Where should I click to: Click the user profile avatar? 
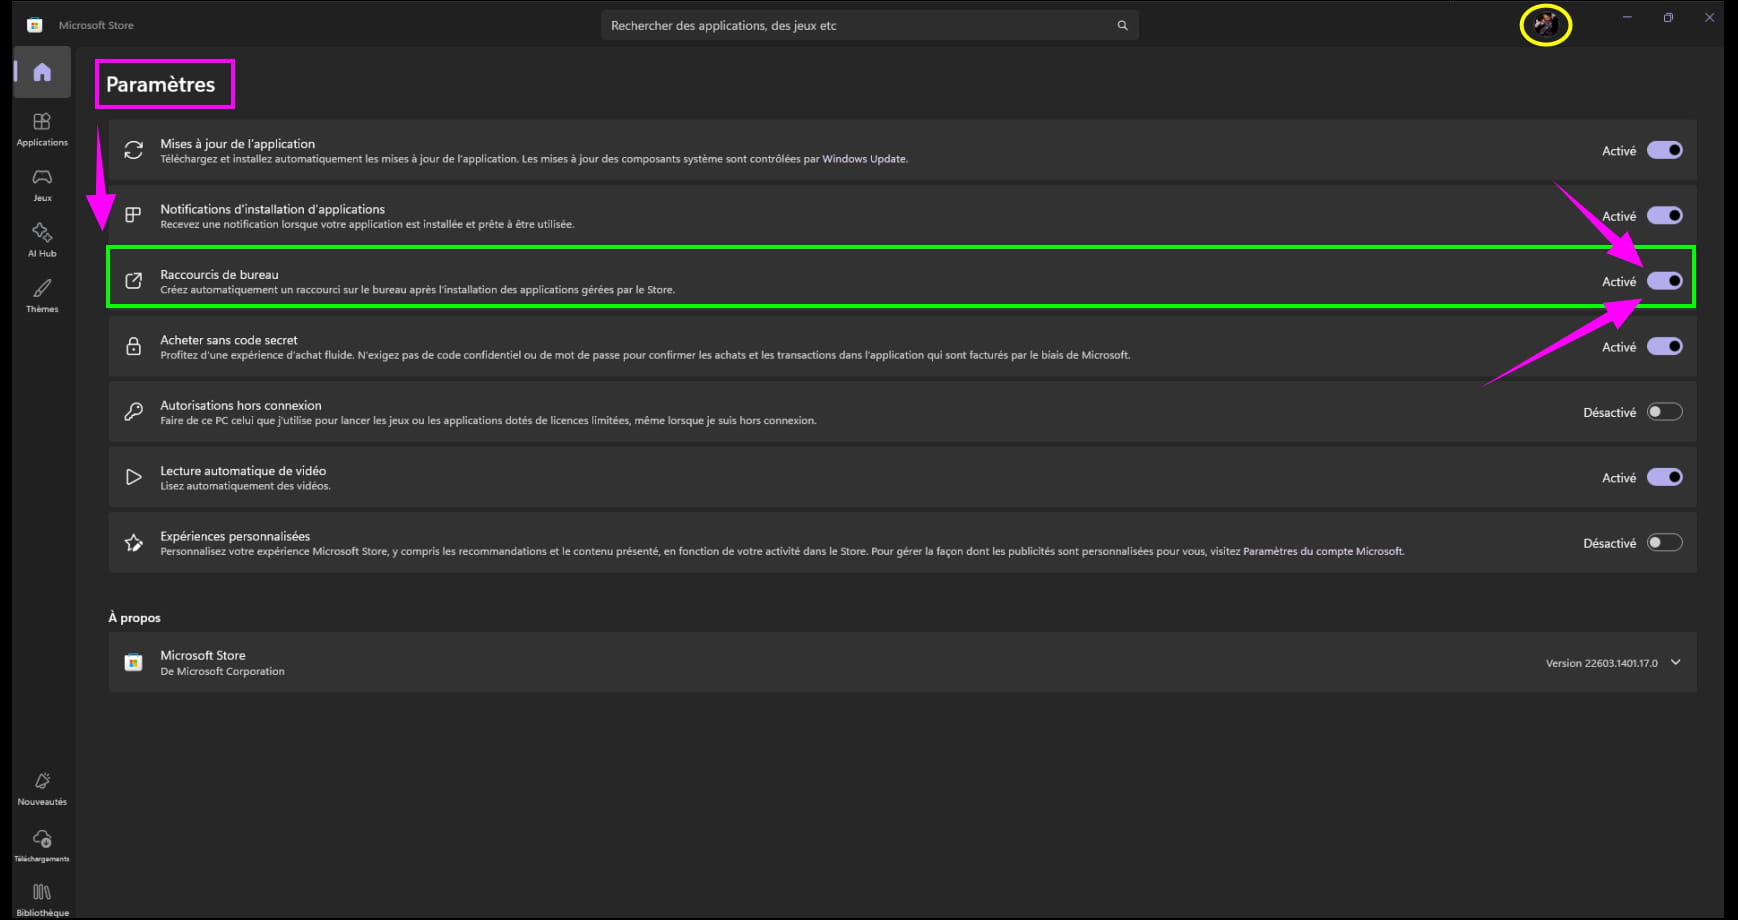point(1546,24)
